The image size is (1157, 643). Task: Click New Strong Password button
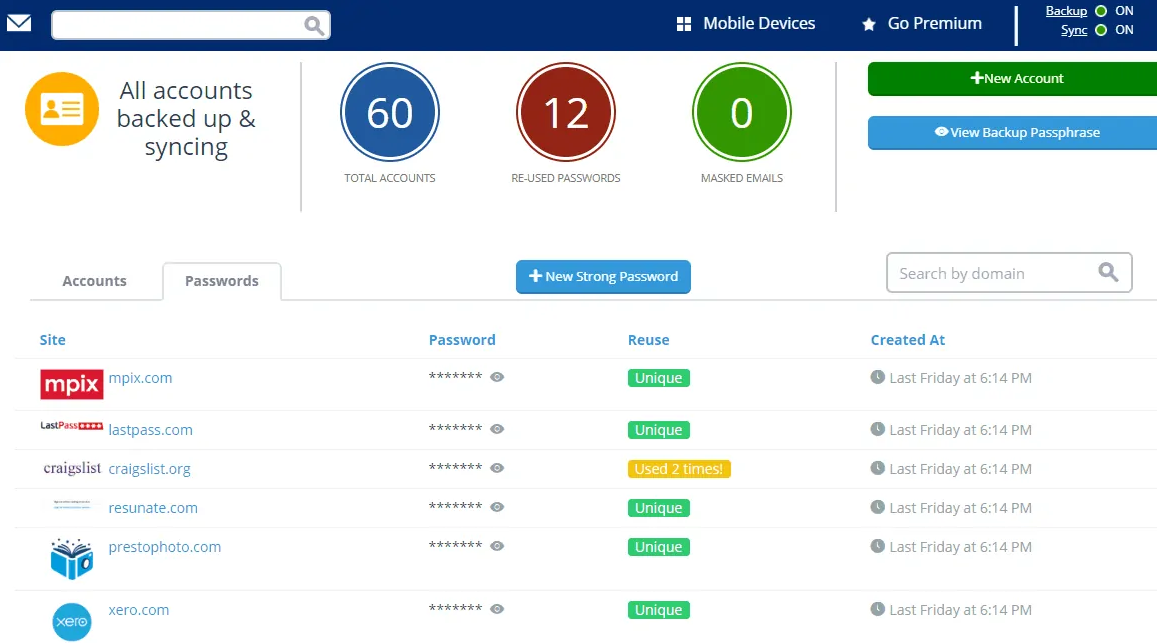click(603, 277)
